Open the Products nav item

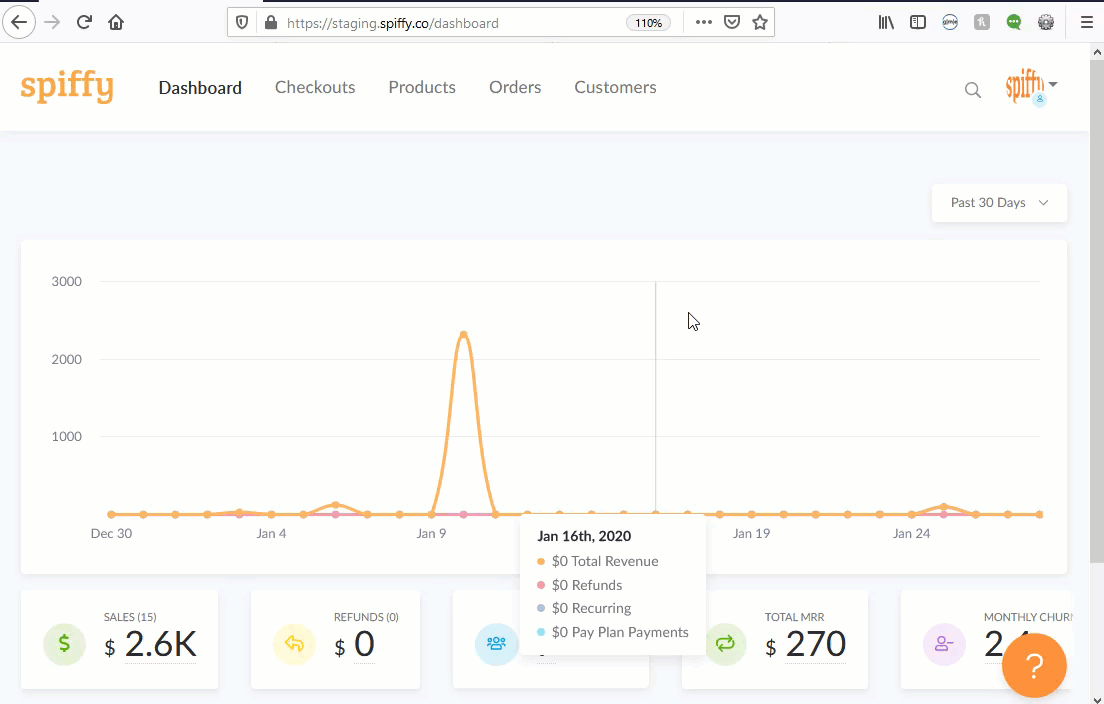422,87
